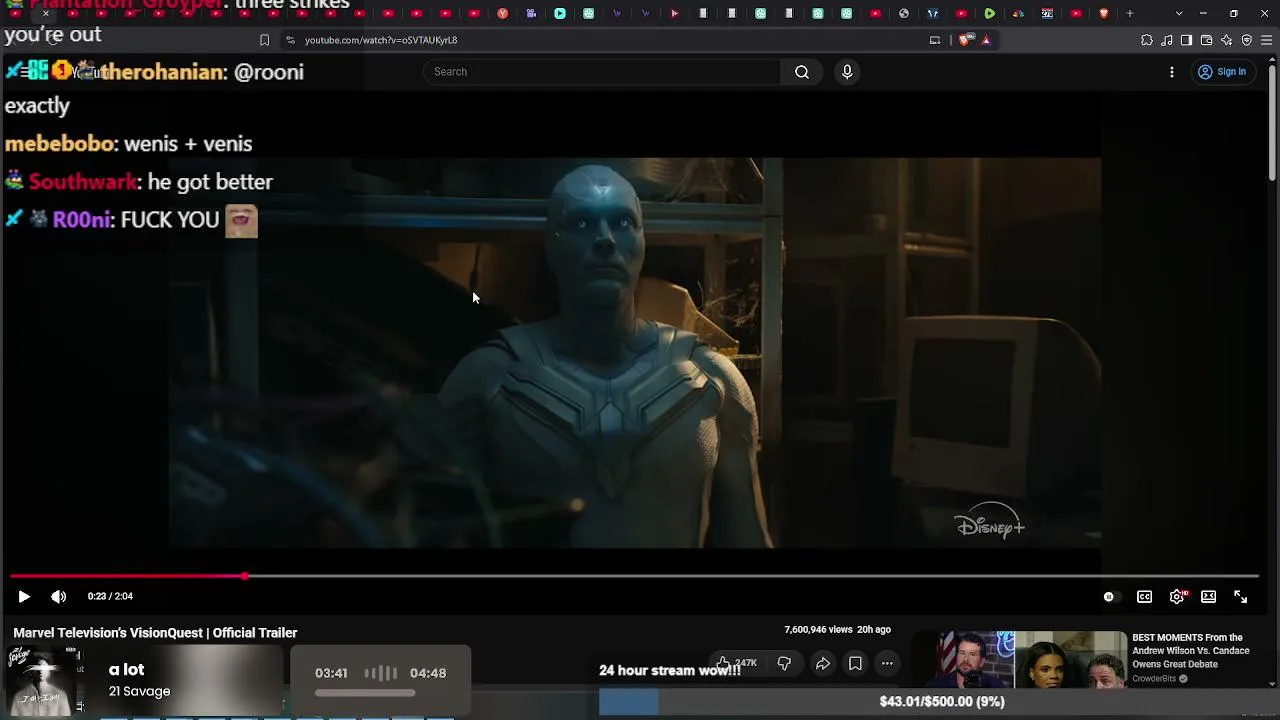This screenshot has height=720, width=1280.
Task: Mute the video with the speaker icon
Action: click(59, 597)
